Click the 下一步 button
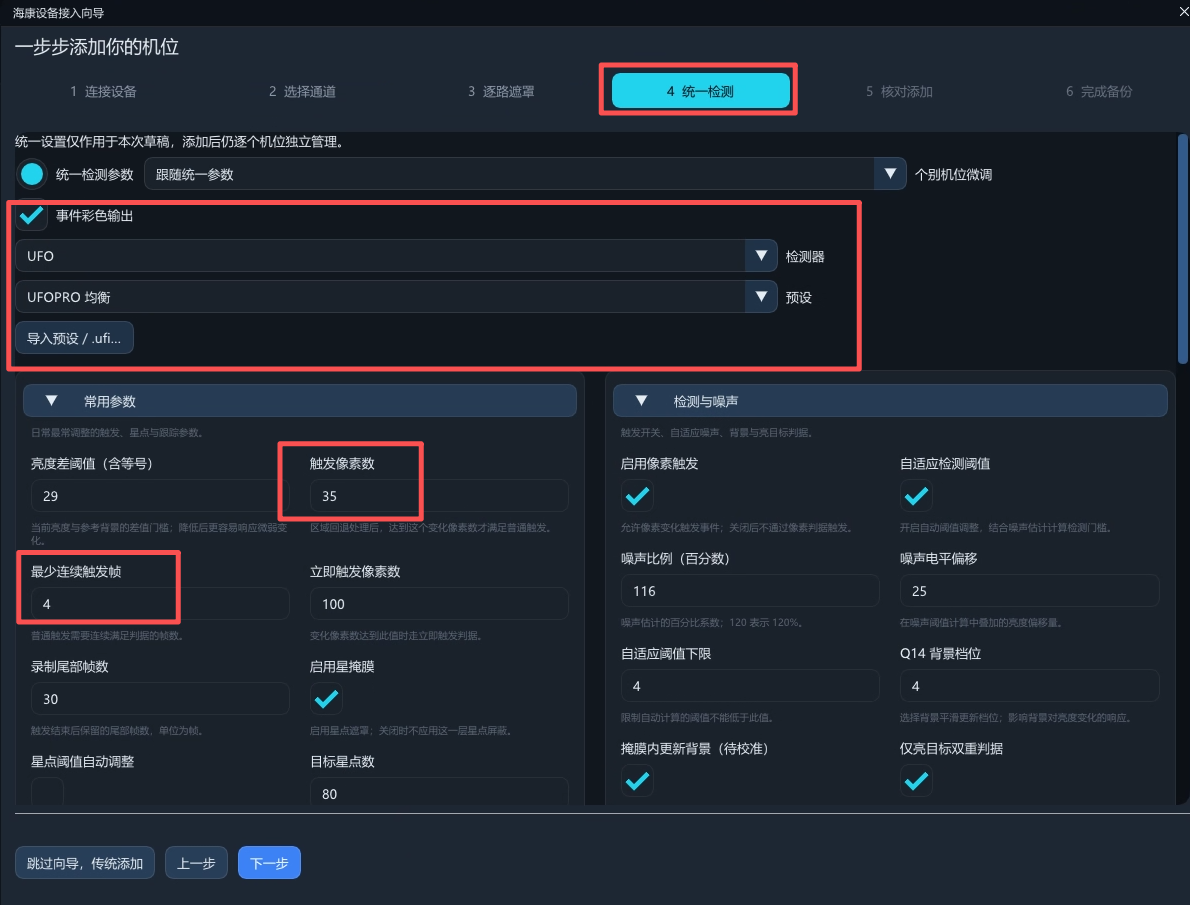This screenshot has height=905, width=1190. click(269, 862)
